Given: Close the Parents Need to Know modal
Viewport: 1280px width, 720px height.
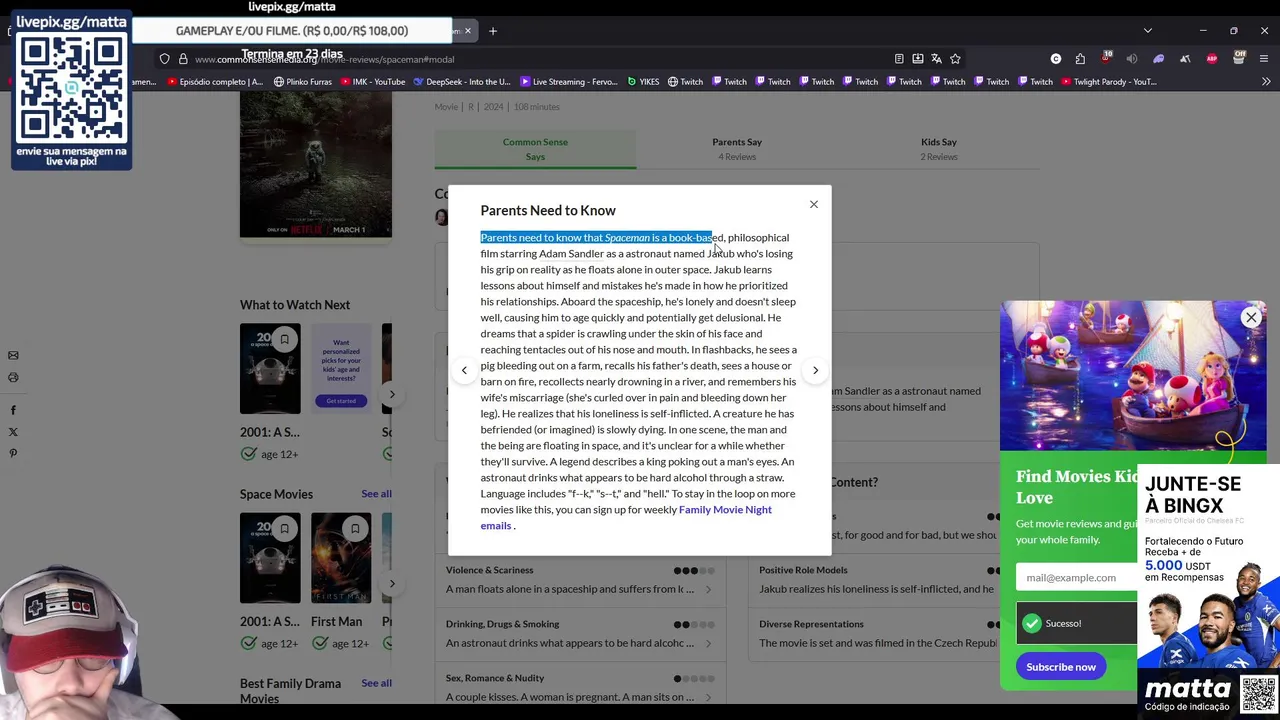Looking at the screenshot, I should 814,204.
